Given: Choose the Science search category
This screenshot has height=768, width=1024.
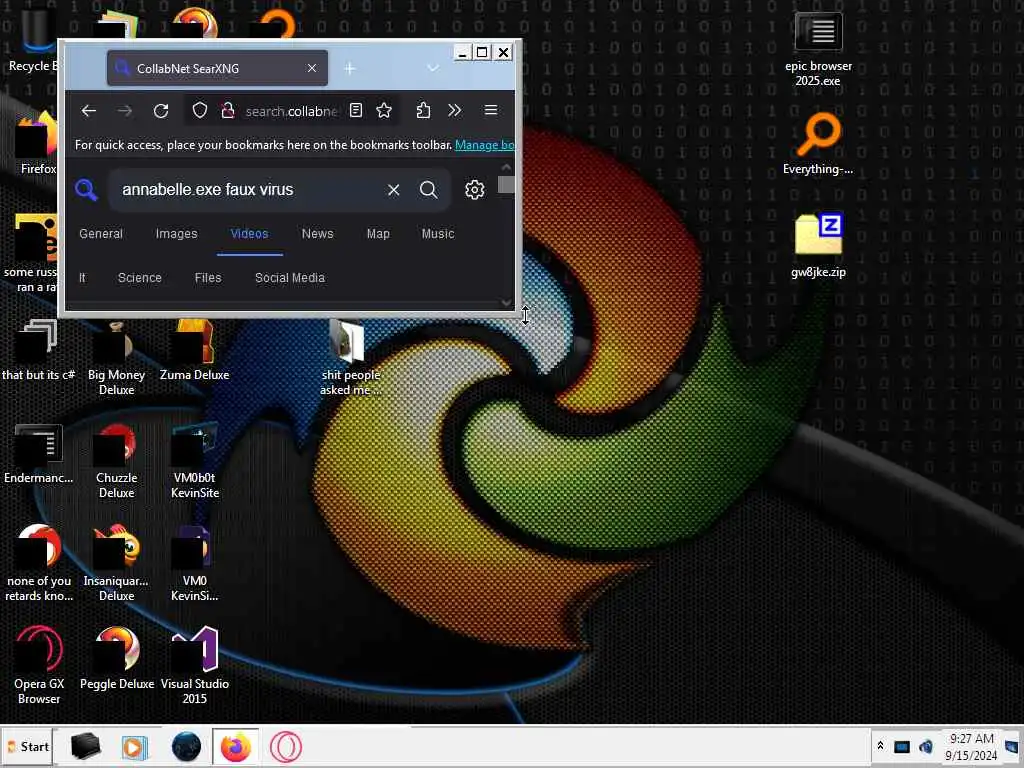Looking at the screenshot, I should (140, 278).
